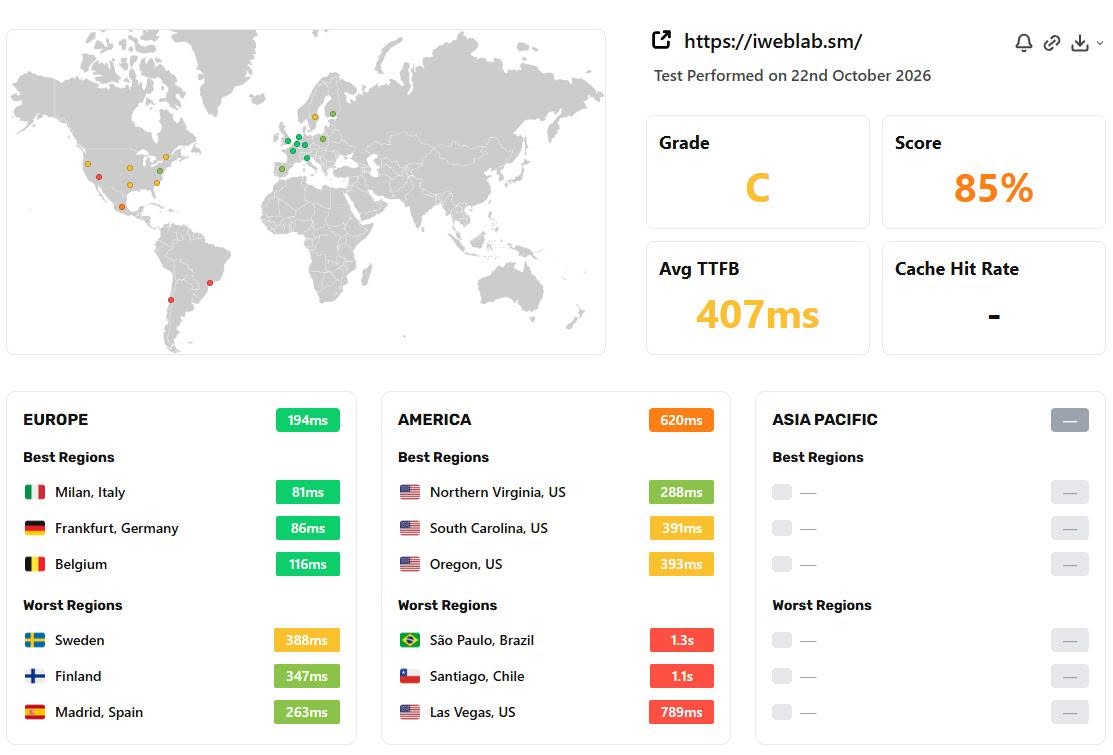Select the São Paulo, Brazil label
Viewport: 1113px width, 755px height.
pyautogui.click(x=481, y=640)
